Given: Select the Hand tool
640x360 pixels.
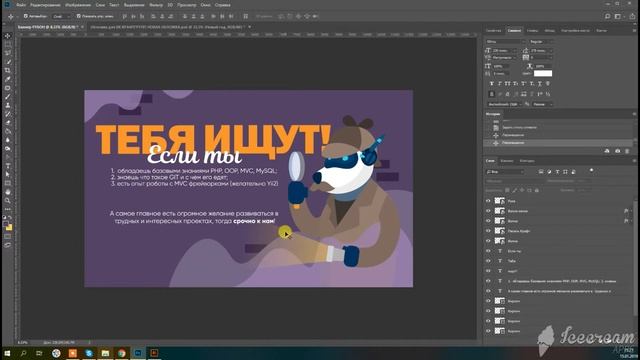Looking at the screenshot, I should pyautogui.click(x=8, y=192).
